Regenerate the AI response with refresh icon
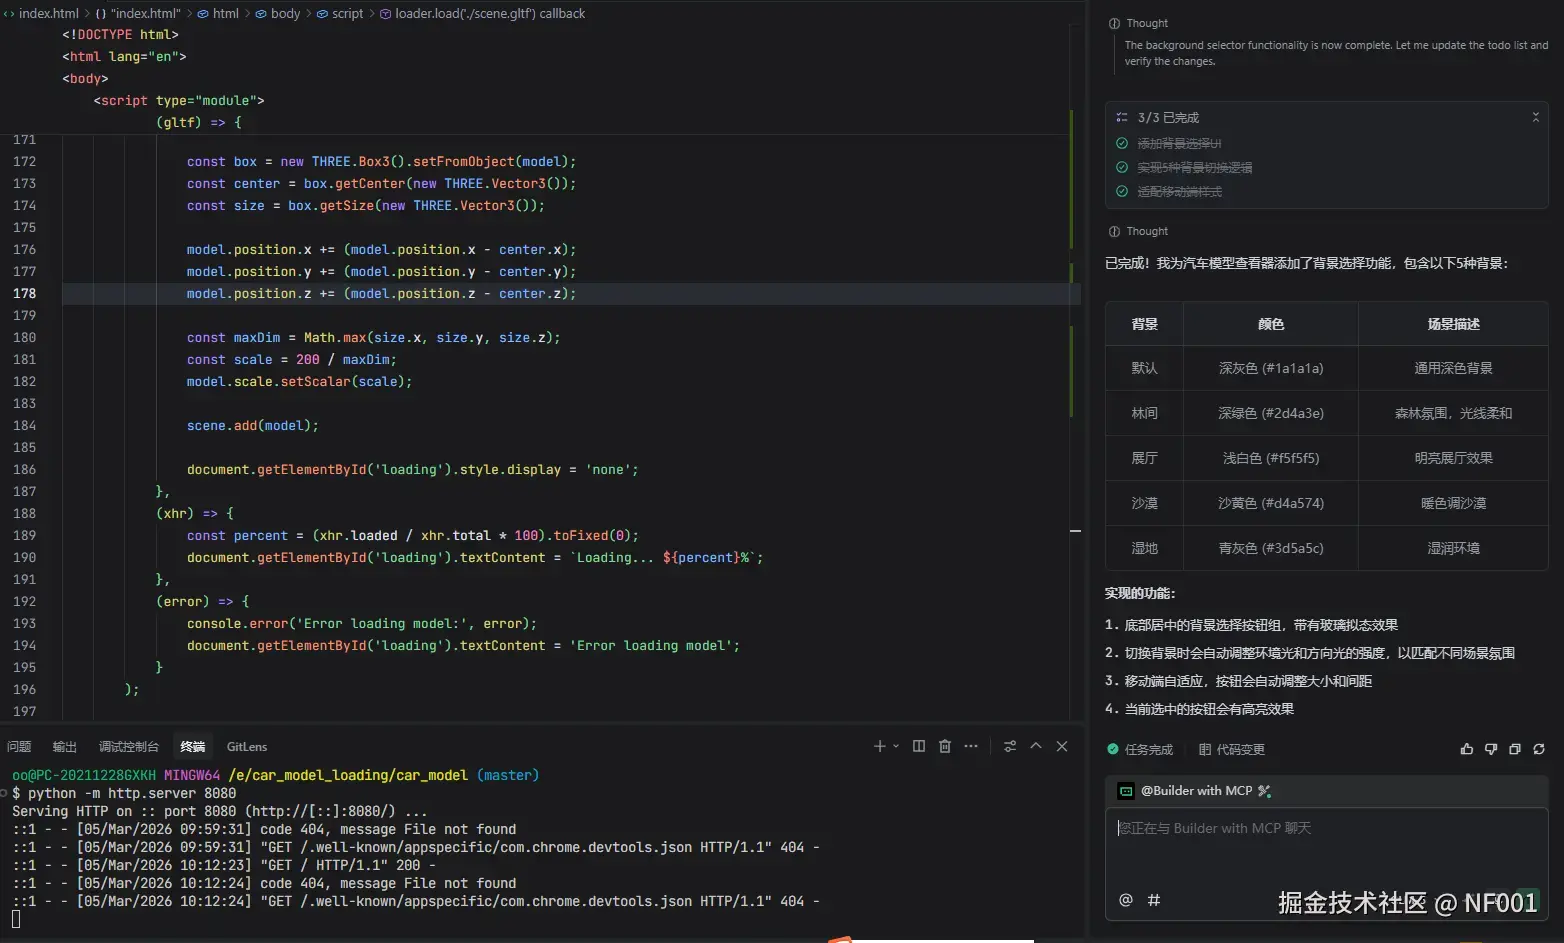This screenshot has height=943, width=1564. coord(1539,749)
